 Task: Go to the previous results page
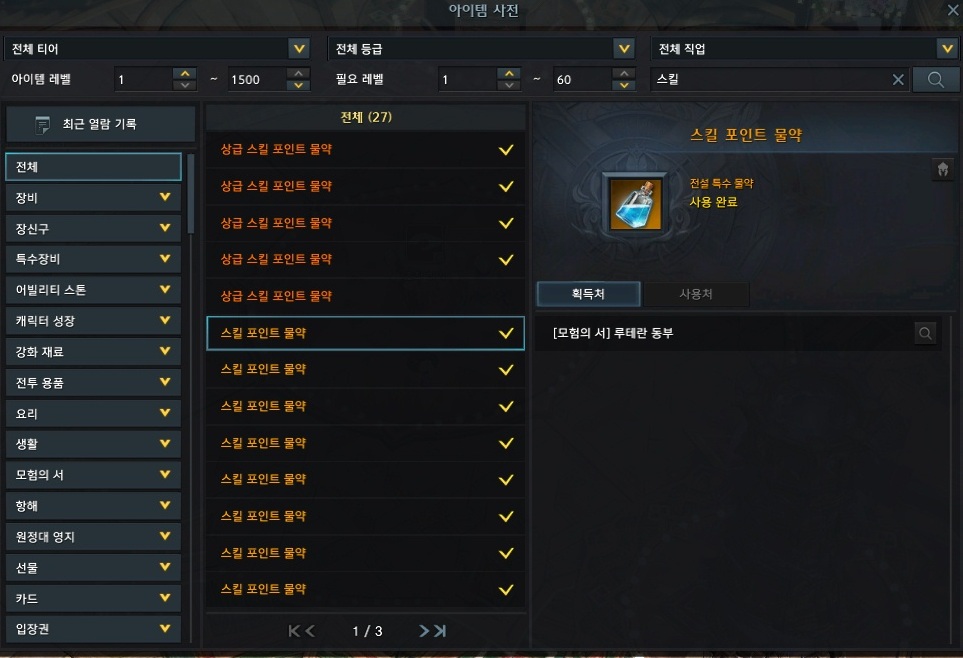pyautogui.click(x=310, y=631)
